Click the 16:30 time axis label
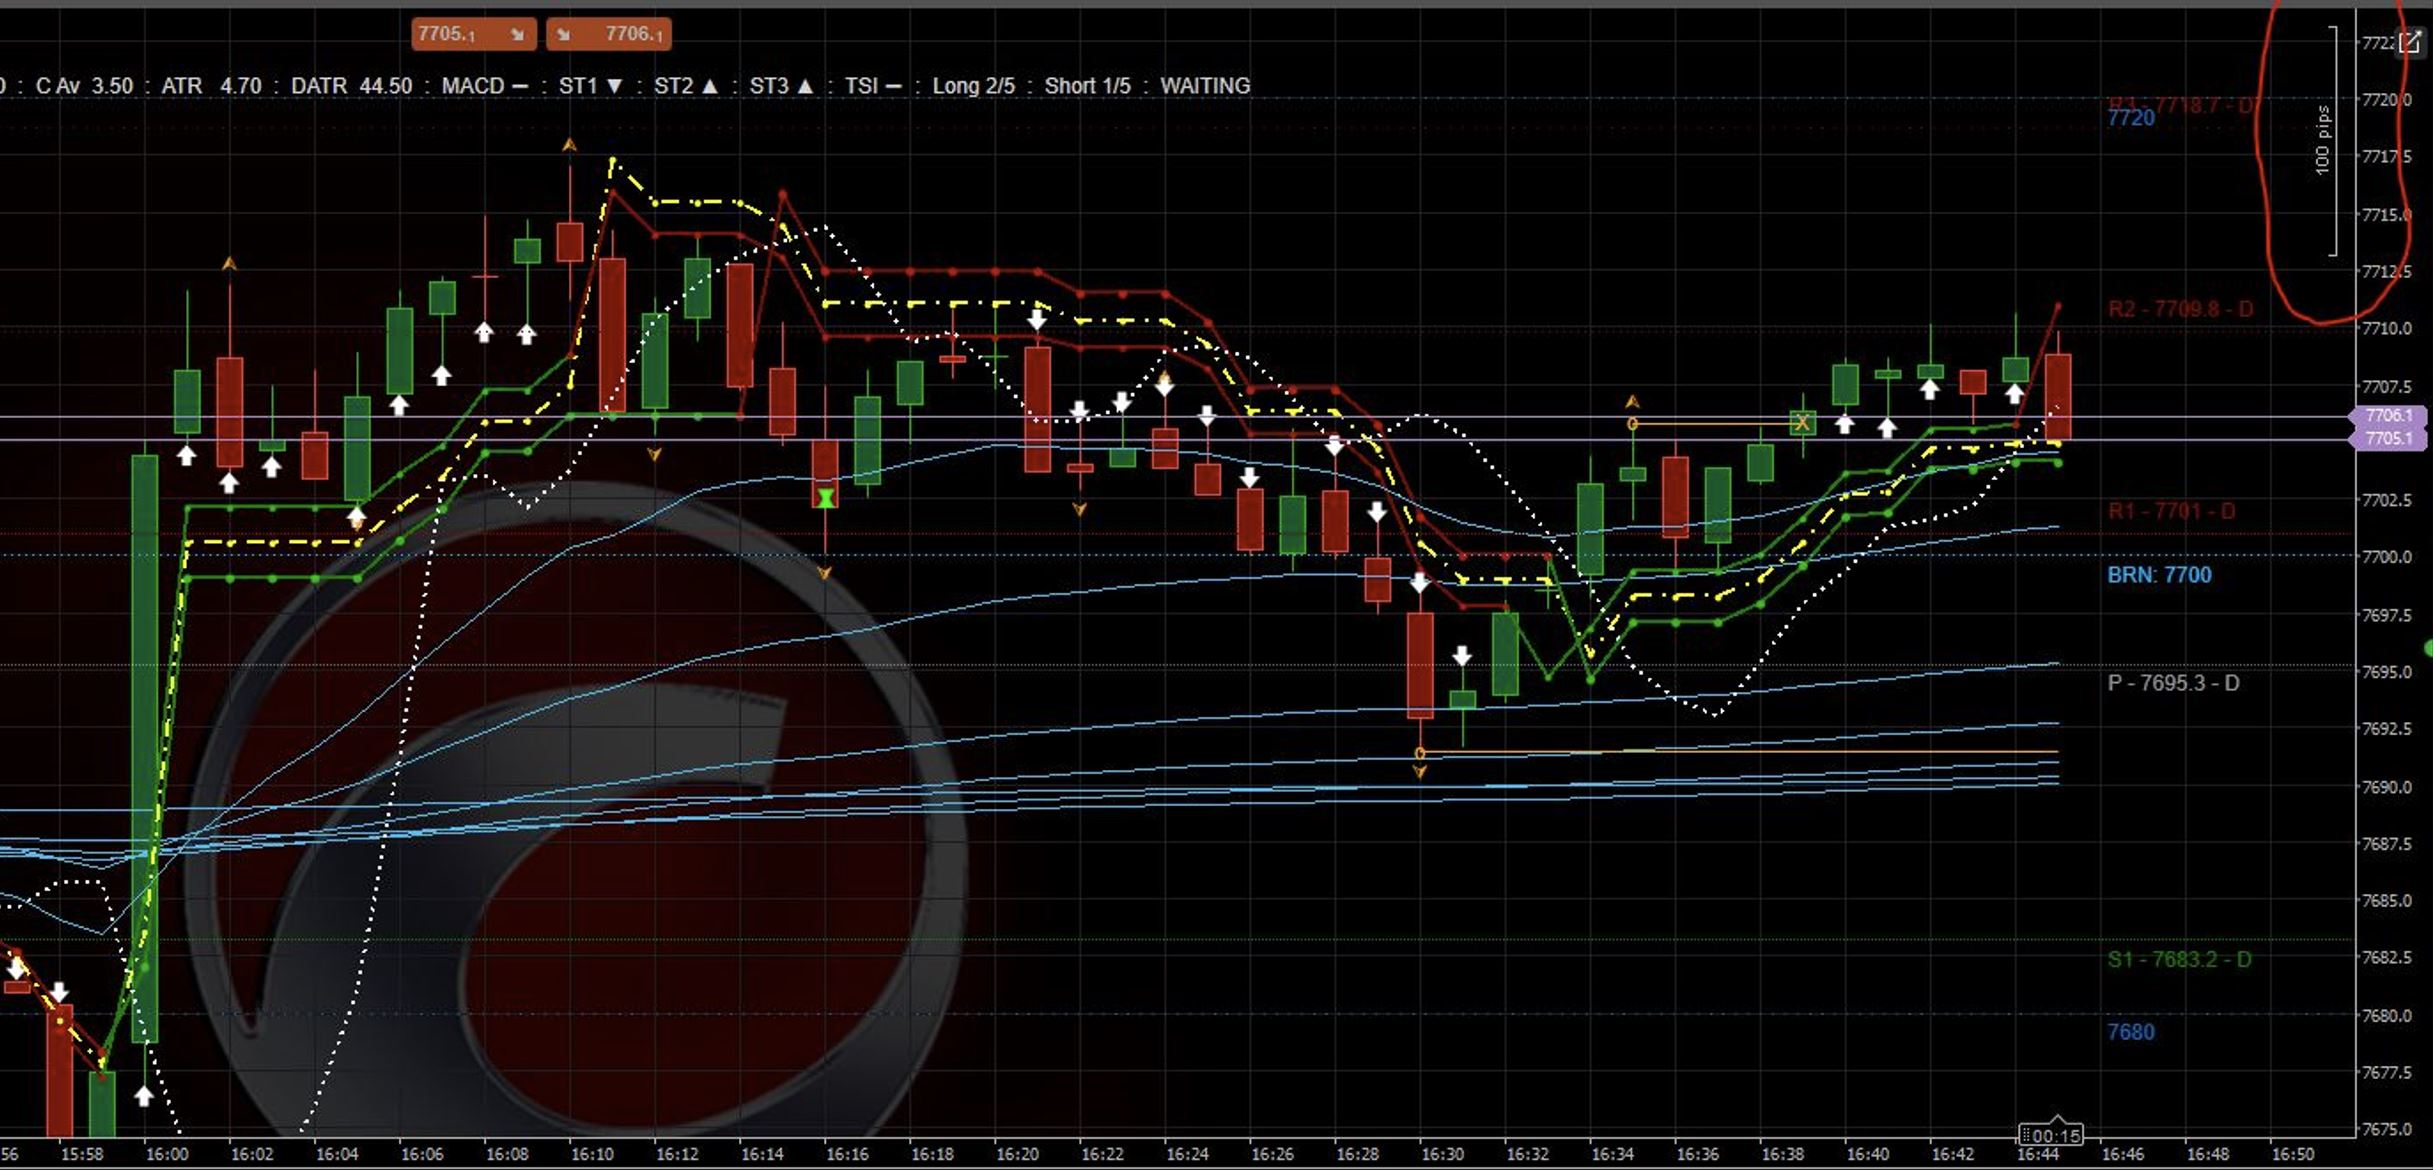Image resolution: width=2433 pixels, height=1170 pixels. [1442, 1153]
